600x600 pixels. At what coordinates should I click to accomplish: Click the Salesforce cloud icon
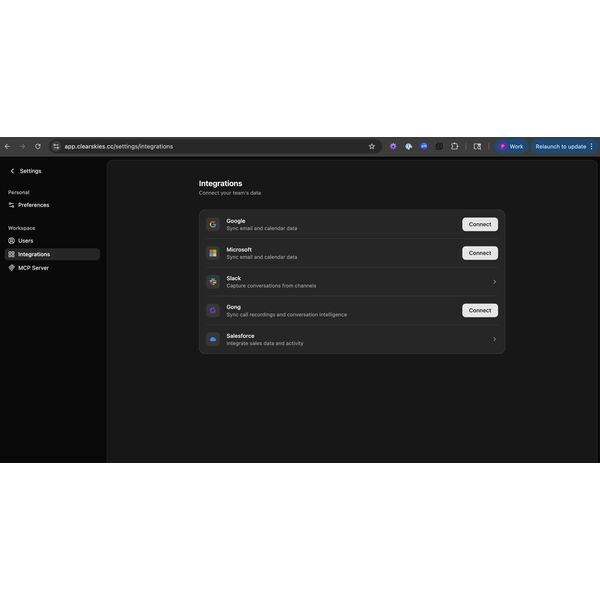pos(213,340)
